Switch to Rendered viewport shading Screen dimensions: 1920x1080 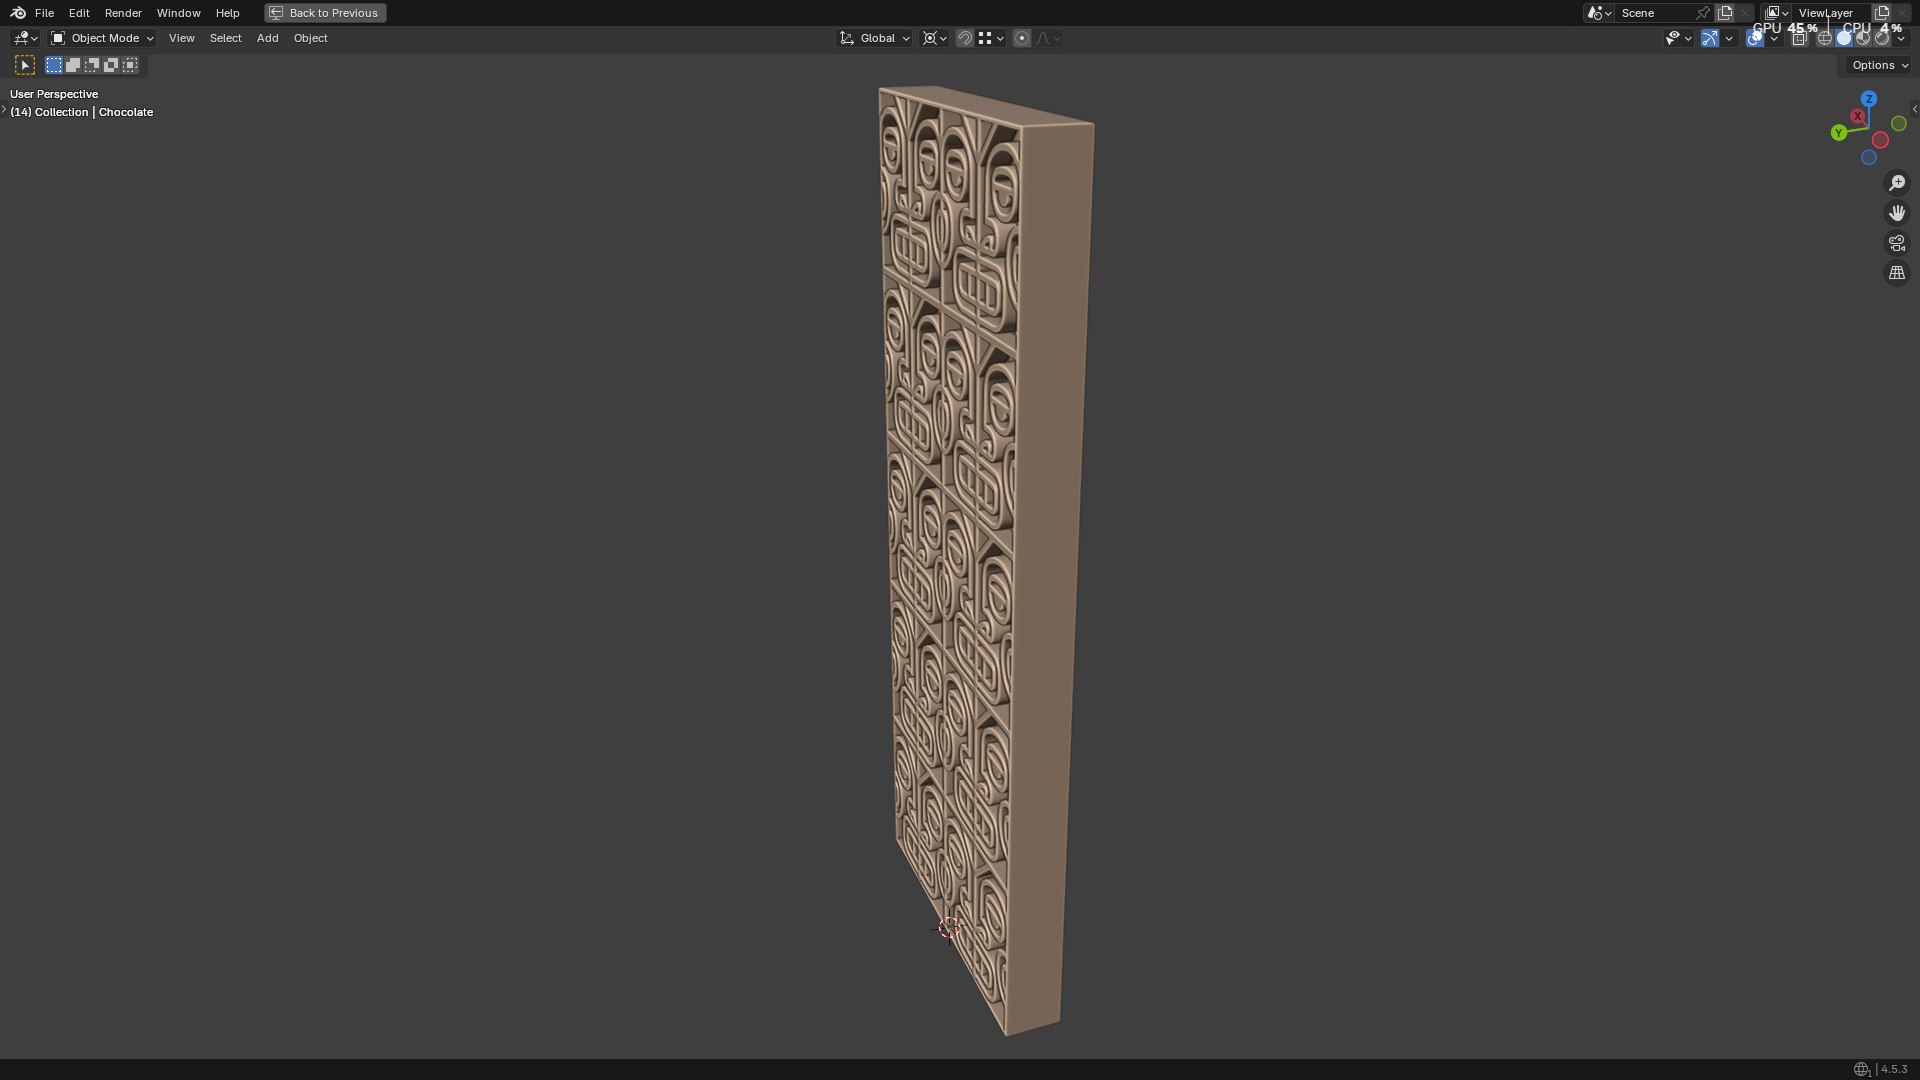1882,38
